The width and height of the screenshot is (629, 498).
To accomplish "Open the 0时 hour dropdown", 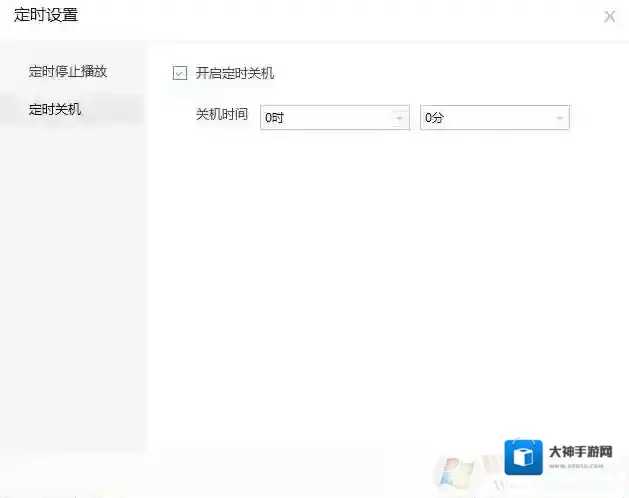I will point(335,118).
